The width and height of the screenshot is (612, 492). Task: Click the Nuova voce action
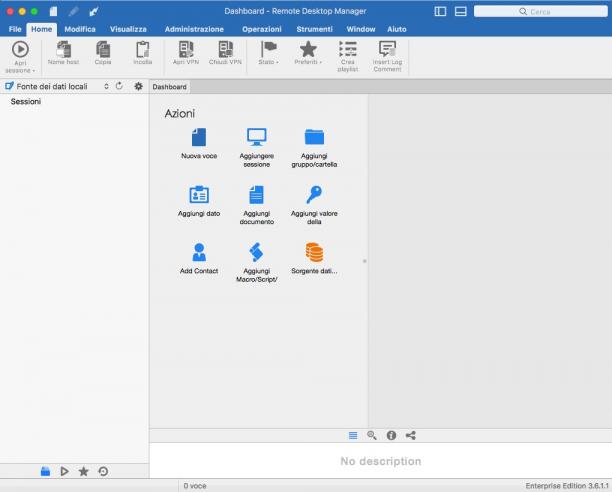click(x=199, y=143)
